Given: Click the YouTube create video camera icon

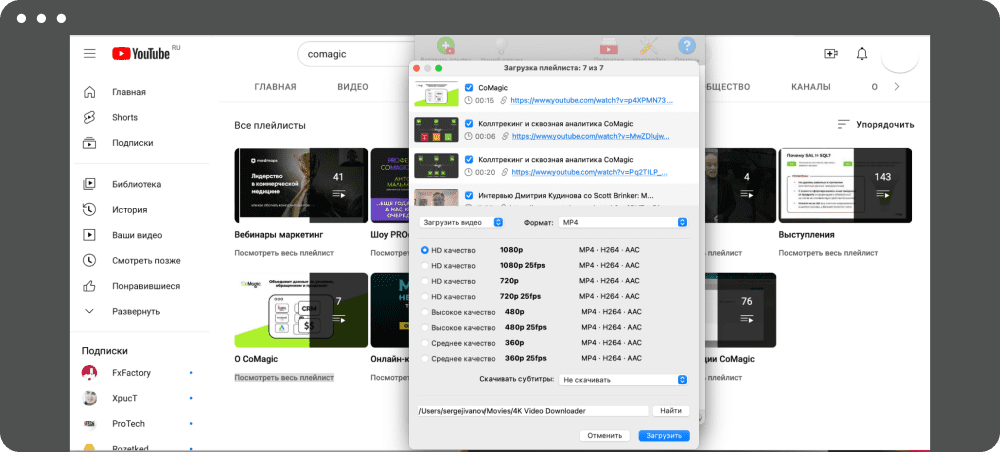Looking at the screenshot, I should point(831,54).
